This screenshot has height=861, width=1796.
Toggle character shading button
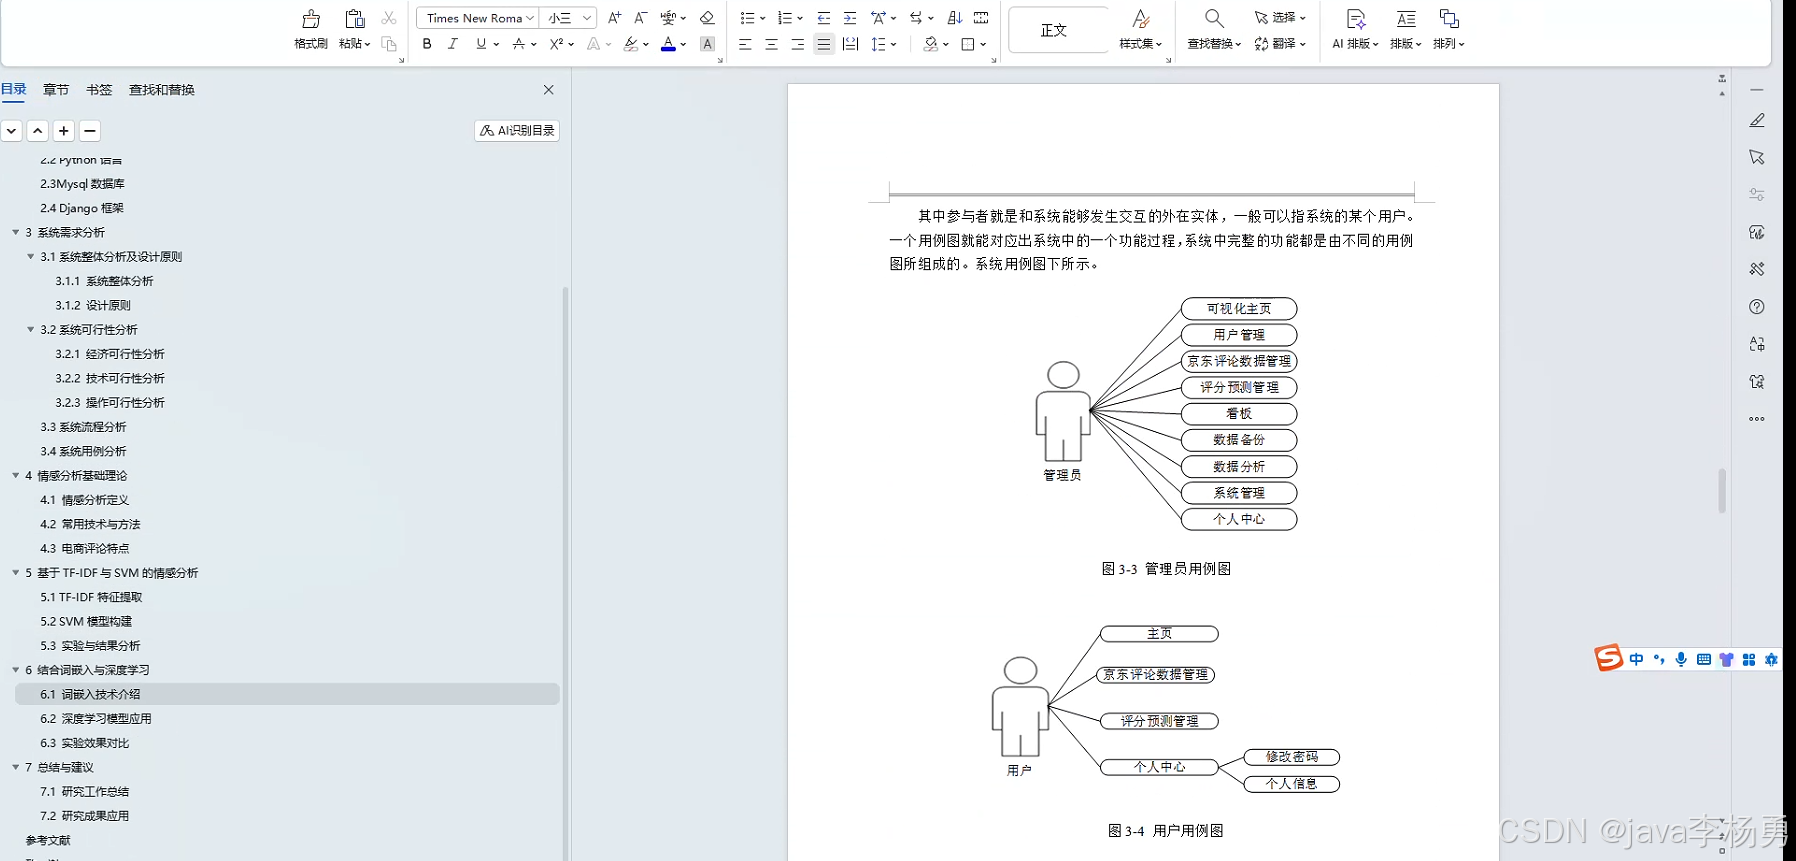(707, 44)
